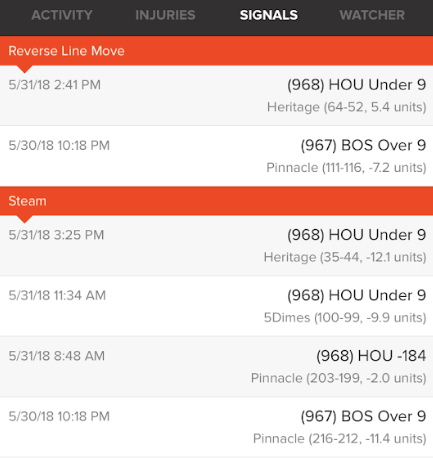Click the Pinnacle (216-212, -11.4 units) record
433x458 pixels.
coord(340,439)
